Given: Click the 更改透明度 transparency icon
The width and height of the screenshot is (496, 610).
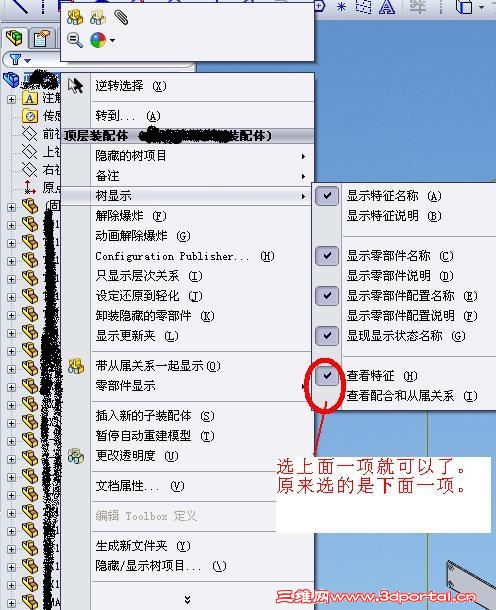Looking at the screenshot, I should [x=76, y=456].
